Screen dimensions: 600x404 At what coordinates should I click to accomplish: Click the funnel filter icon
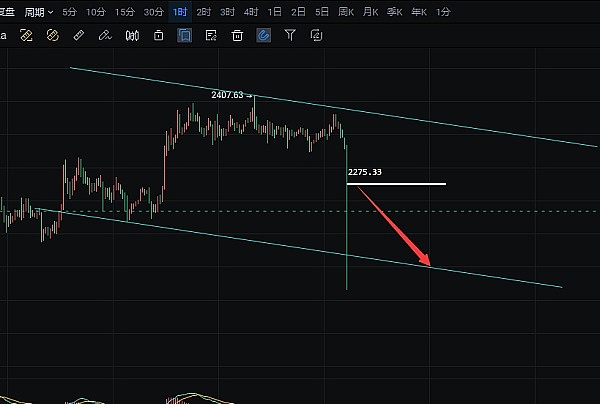[x=290, y=35]
